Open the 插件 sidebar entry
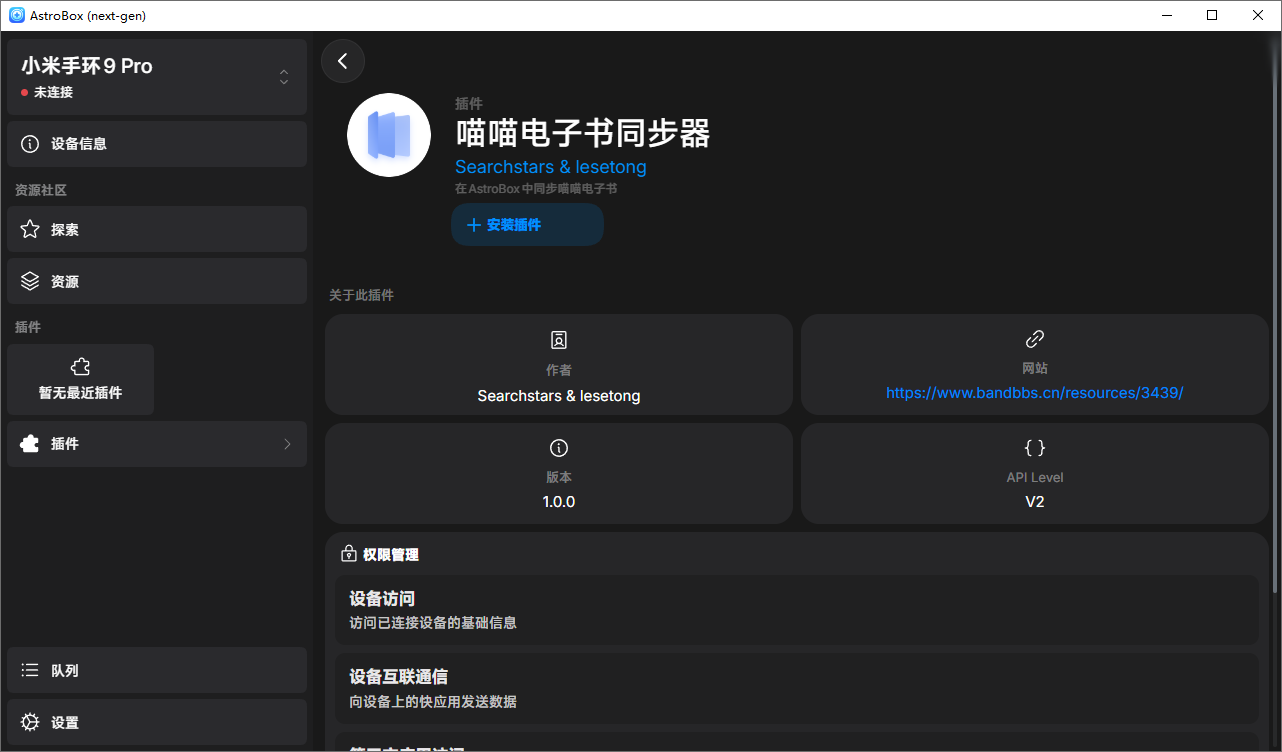The image size is (1282, 752). click(x=157, y=444)
